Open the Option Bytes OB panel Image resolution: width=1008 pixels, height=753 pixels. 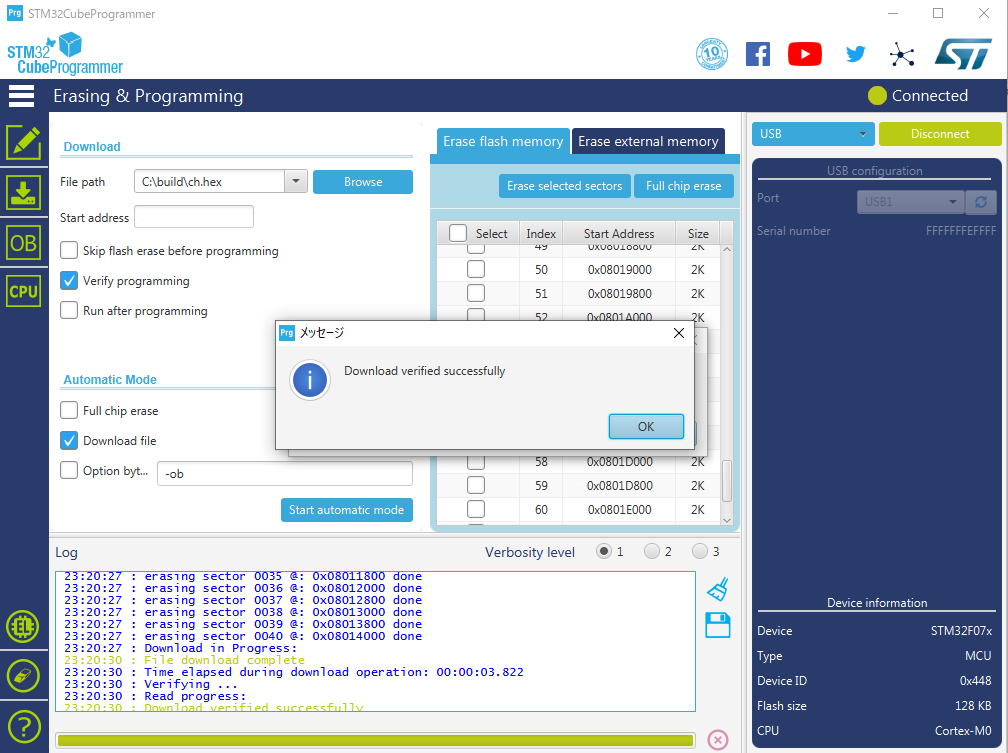[24, 242]
